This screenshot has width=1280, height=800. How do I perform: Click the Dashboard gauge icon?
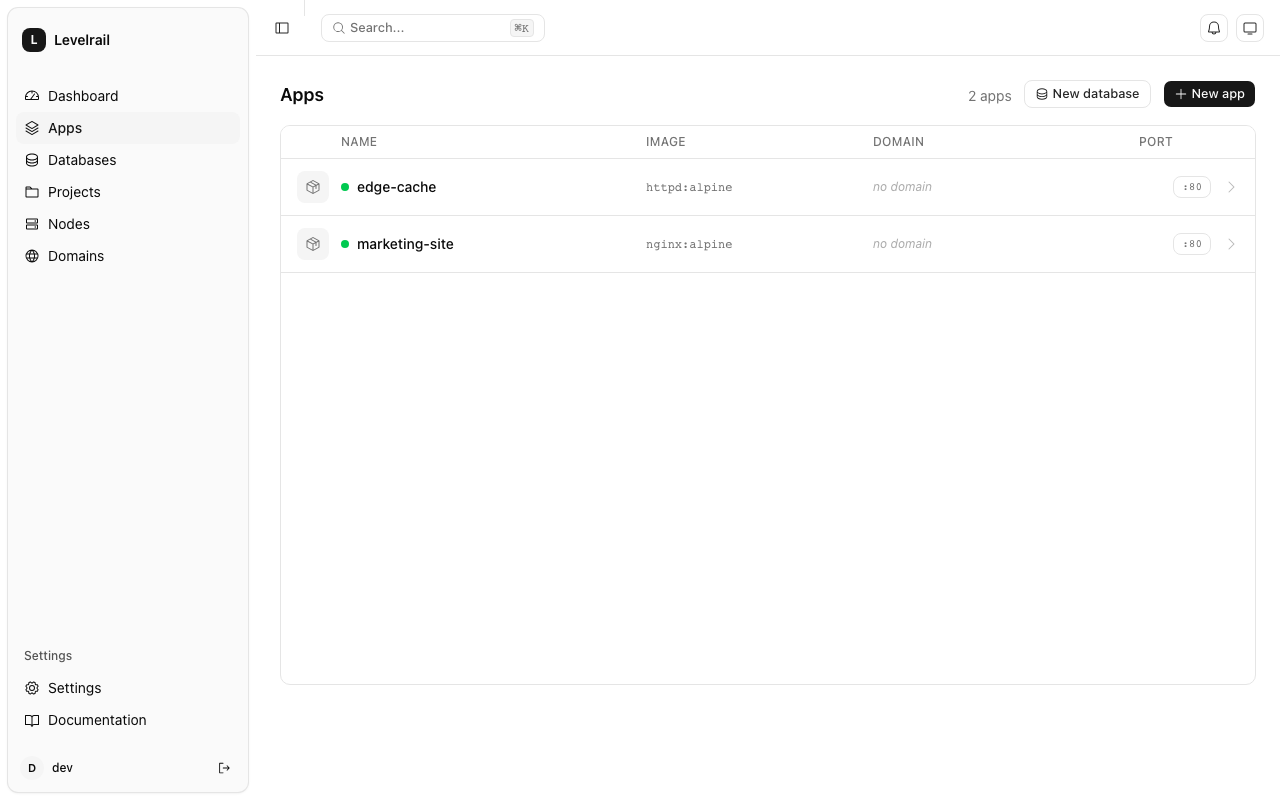pos(32,96)
